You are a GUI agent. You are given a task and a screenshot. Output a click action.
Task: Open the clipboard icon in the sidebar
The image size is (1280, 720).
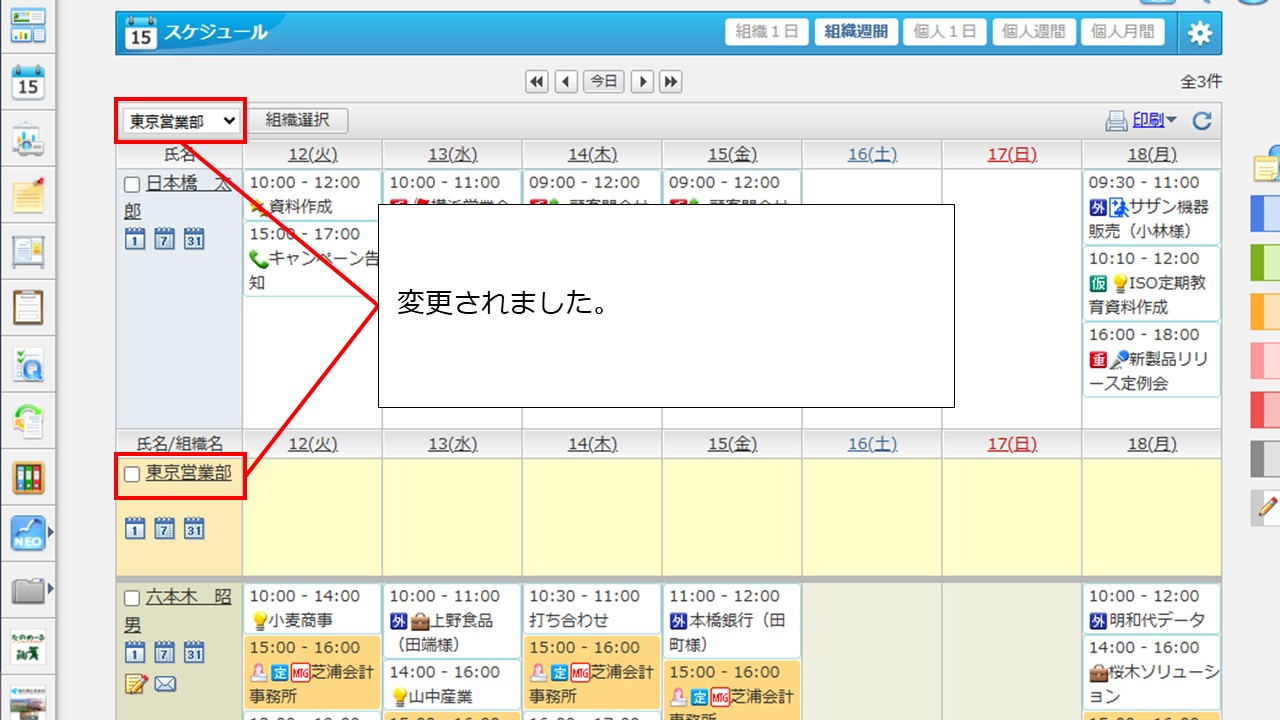(28, 308)
